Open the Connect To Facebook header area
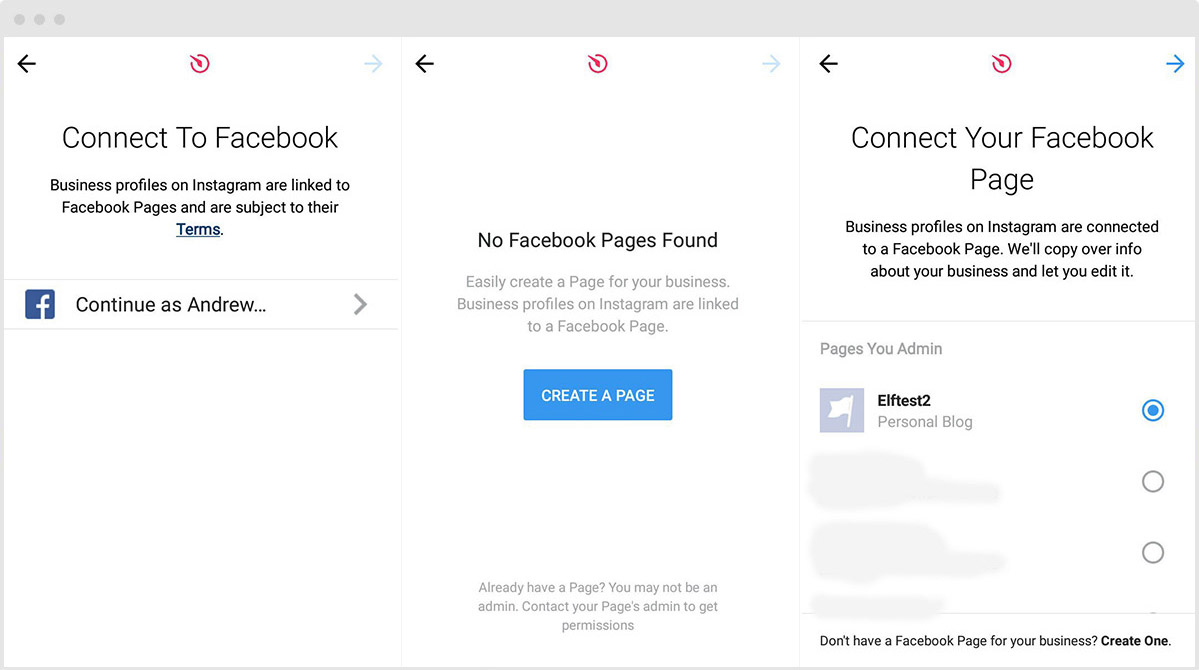 199,137
